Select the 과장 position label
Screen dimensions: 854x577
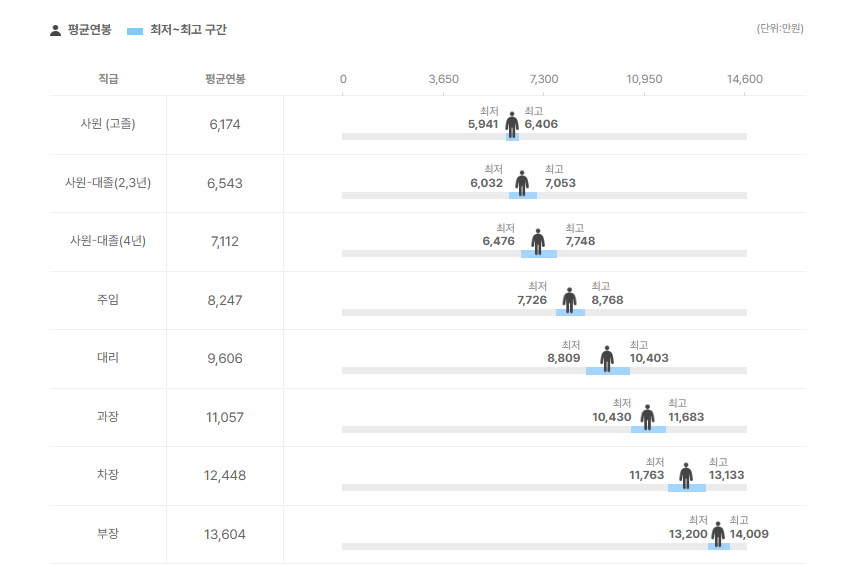(x=108, y=417)
